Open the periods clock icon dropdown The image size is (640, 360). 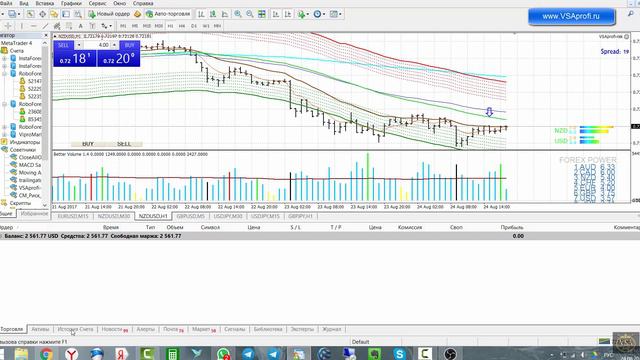click(x=319, y=14)
